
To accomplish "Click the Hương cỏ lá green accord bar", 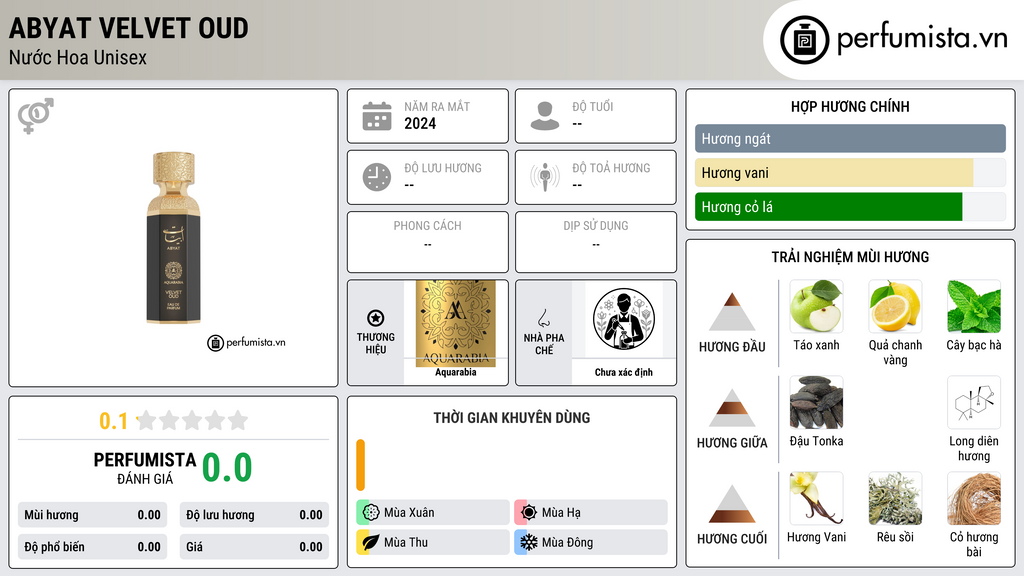I will pos(850,206).
